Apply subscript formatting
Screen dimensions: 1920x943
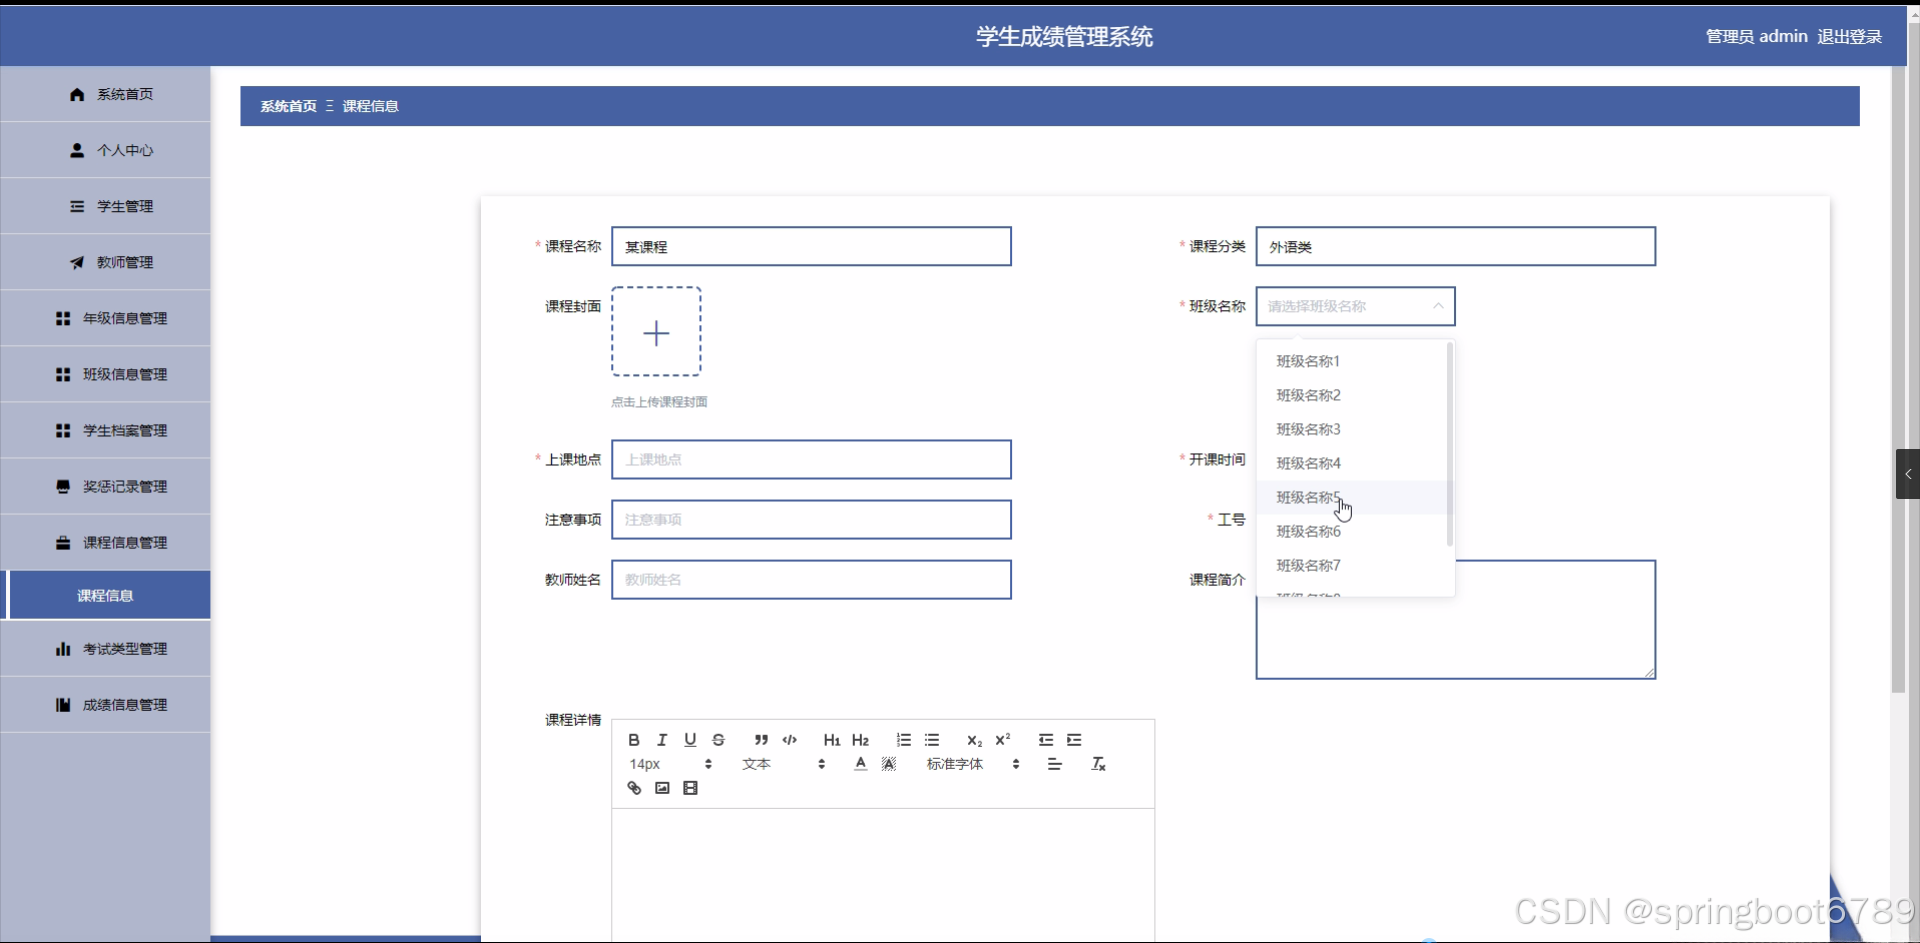coord(974,740)
